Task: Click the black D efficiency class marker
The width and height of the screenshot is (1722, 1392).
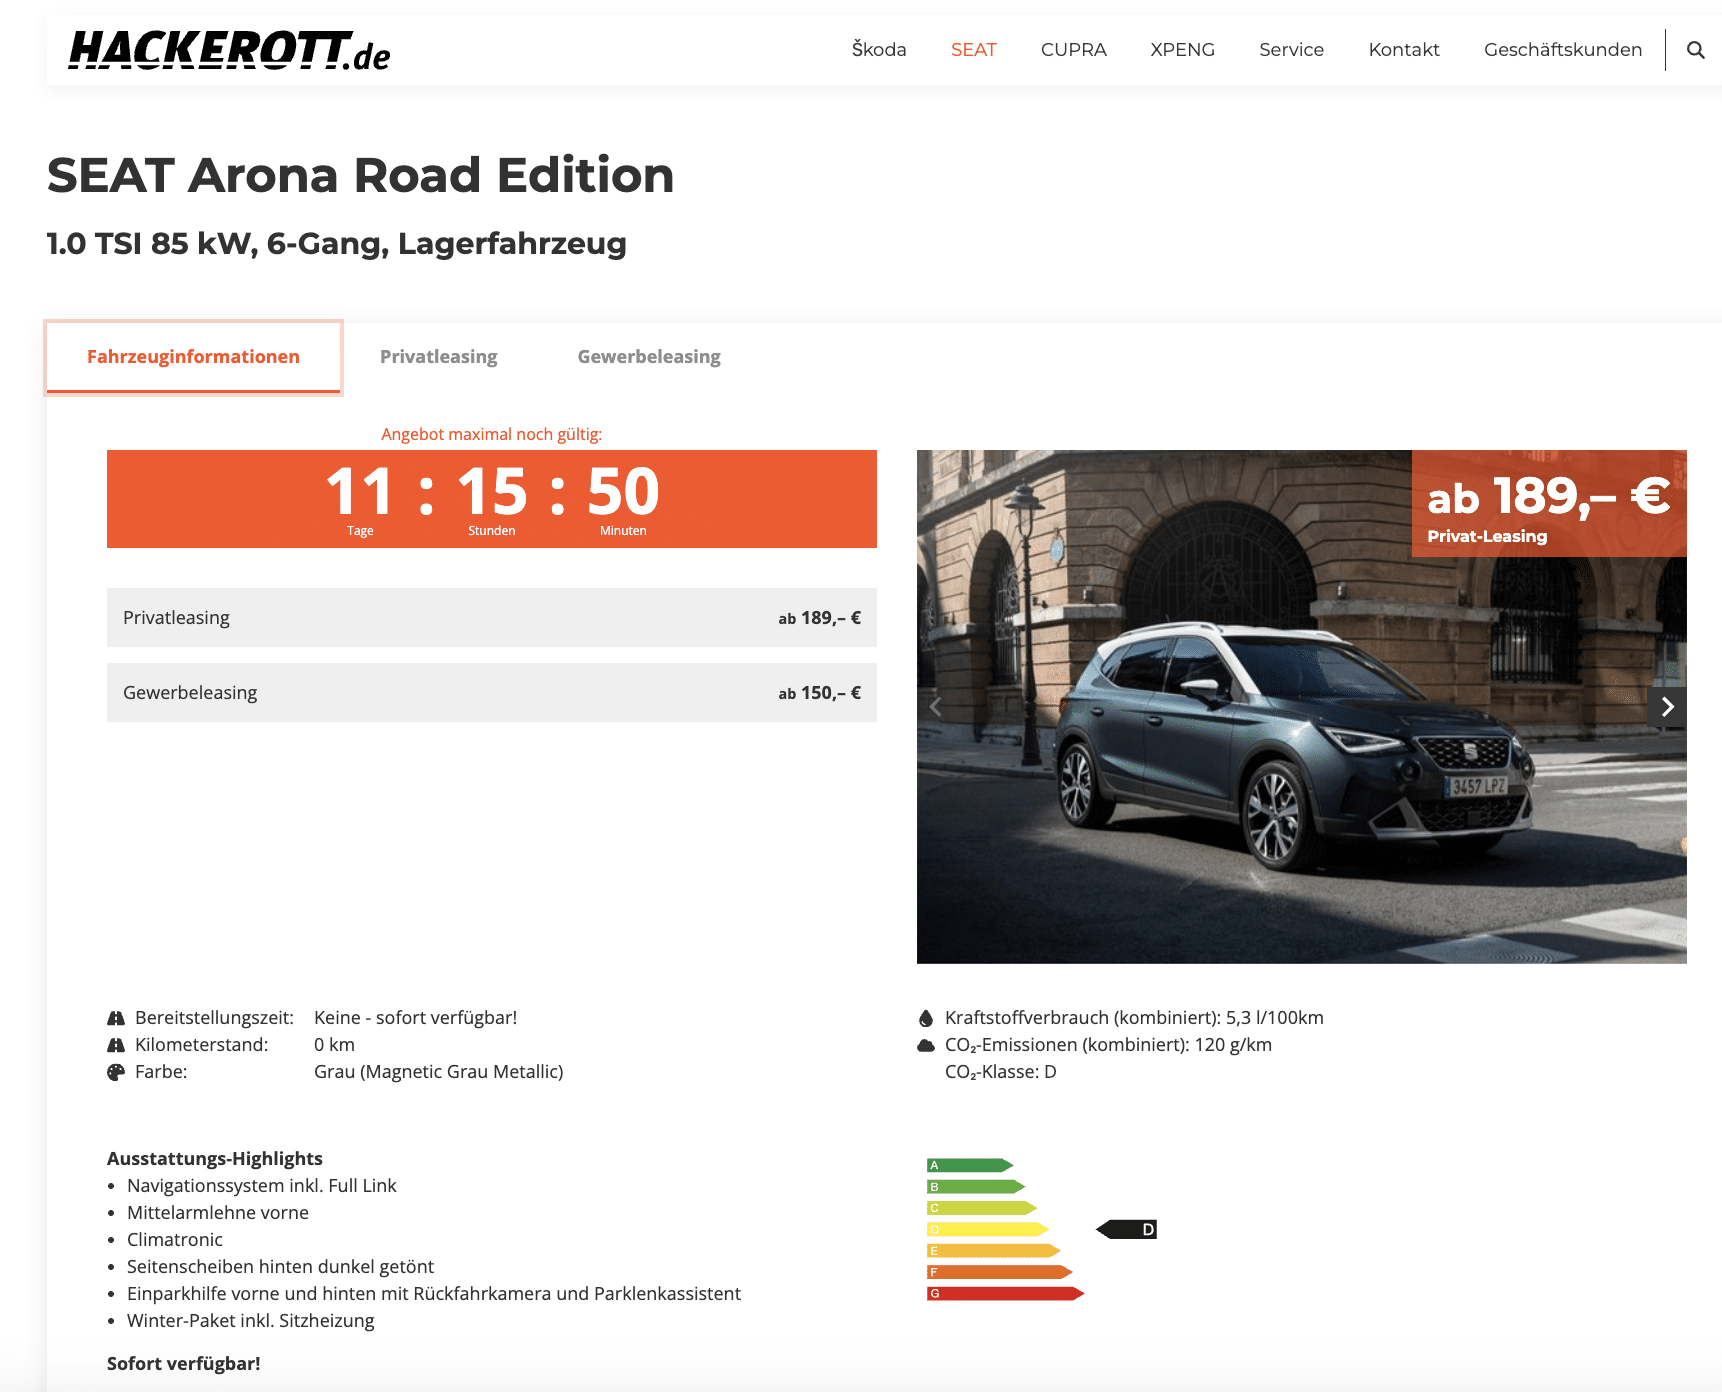Action: tap(1127, 1229)
